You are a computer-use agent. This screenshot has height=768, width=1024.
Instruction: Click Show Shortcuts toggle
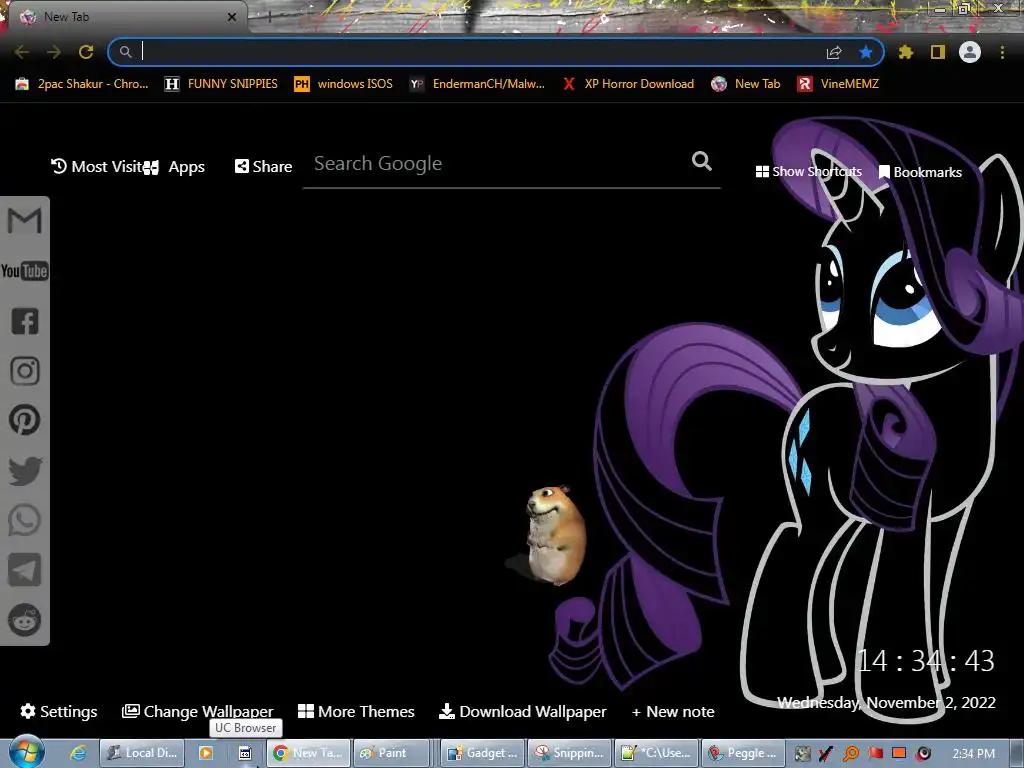808,172
